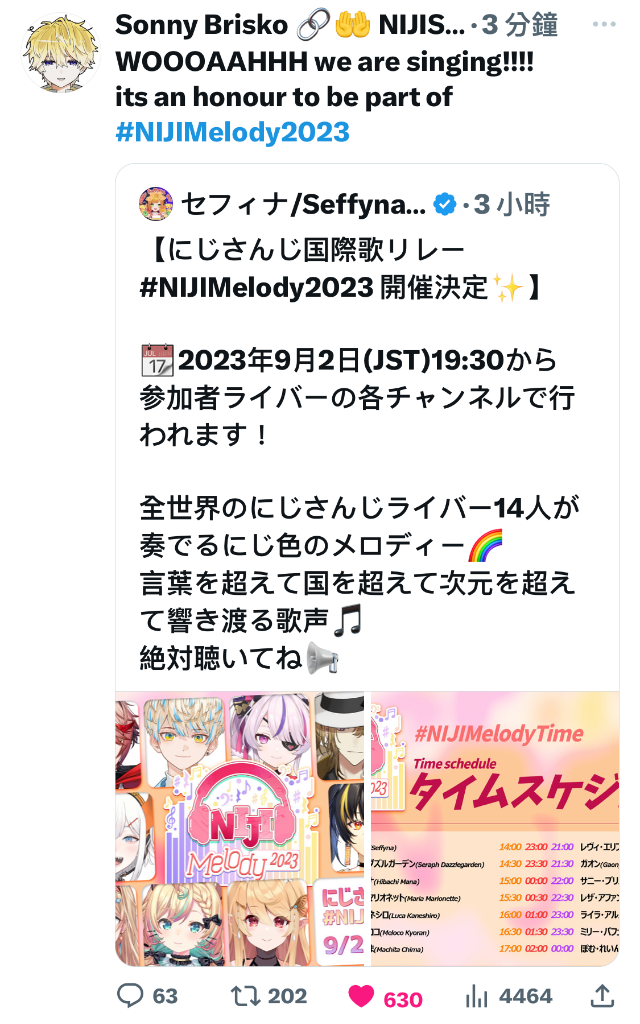Click the 202 retweet count

point(287,996)
